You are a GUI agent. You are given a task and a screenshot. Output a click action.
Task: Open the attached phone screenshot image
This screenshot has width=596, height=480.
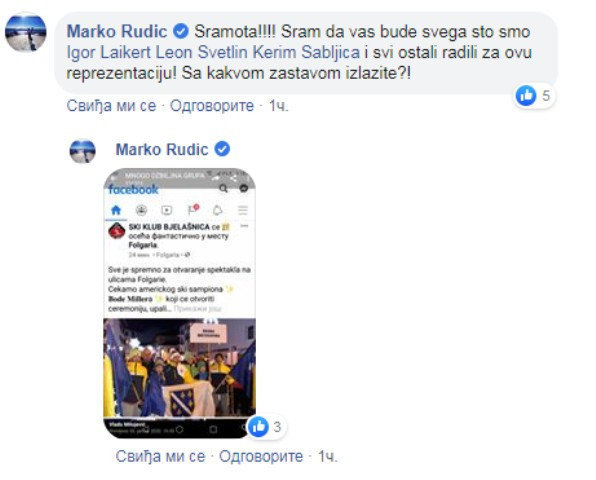179,303
